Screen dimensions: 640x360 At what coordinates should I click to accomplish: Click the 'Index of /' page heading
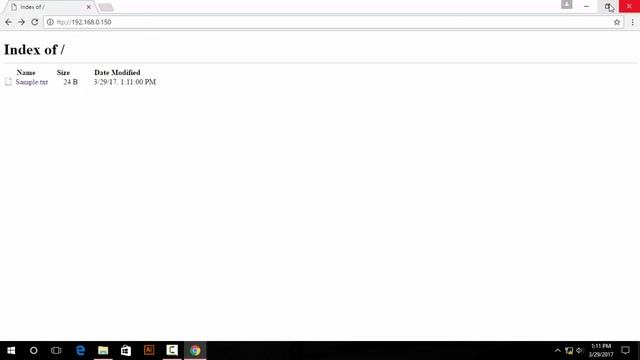[34, 50]
